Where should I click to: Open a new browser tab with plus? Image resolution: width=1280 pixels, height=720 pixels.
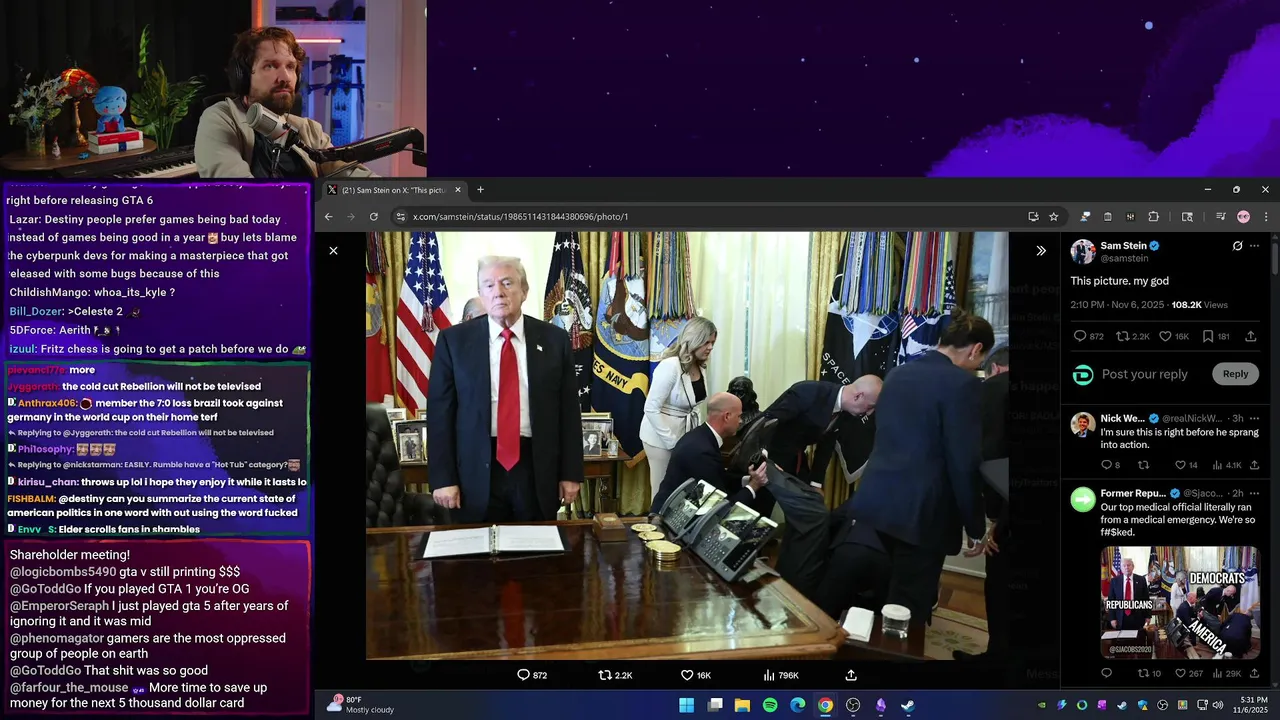click(x=480, y=190)
